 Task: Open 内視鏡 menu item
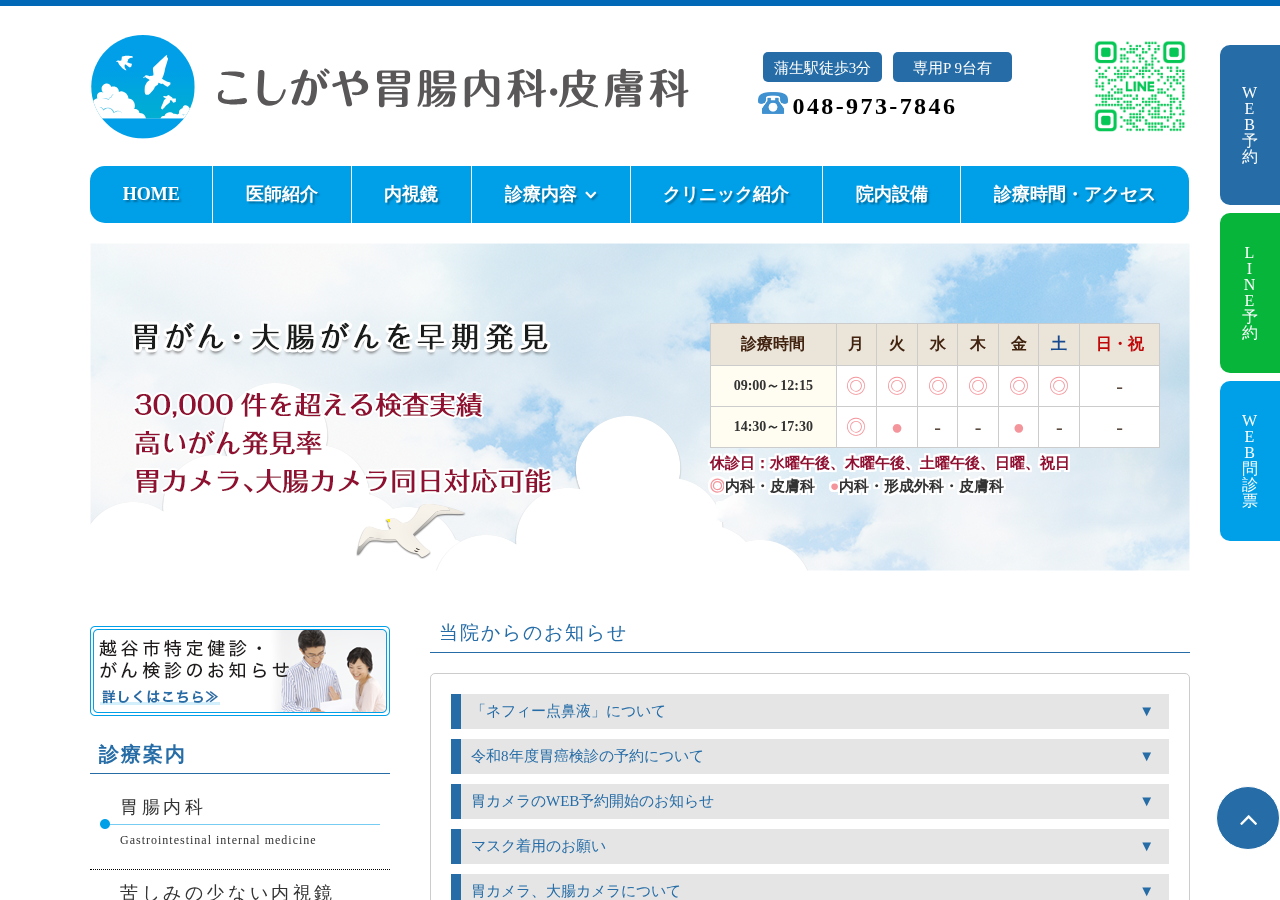411,195
